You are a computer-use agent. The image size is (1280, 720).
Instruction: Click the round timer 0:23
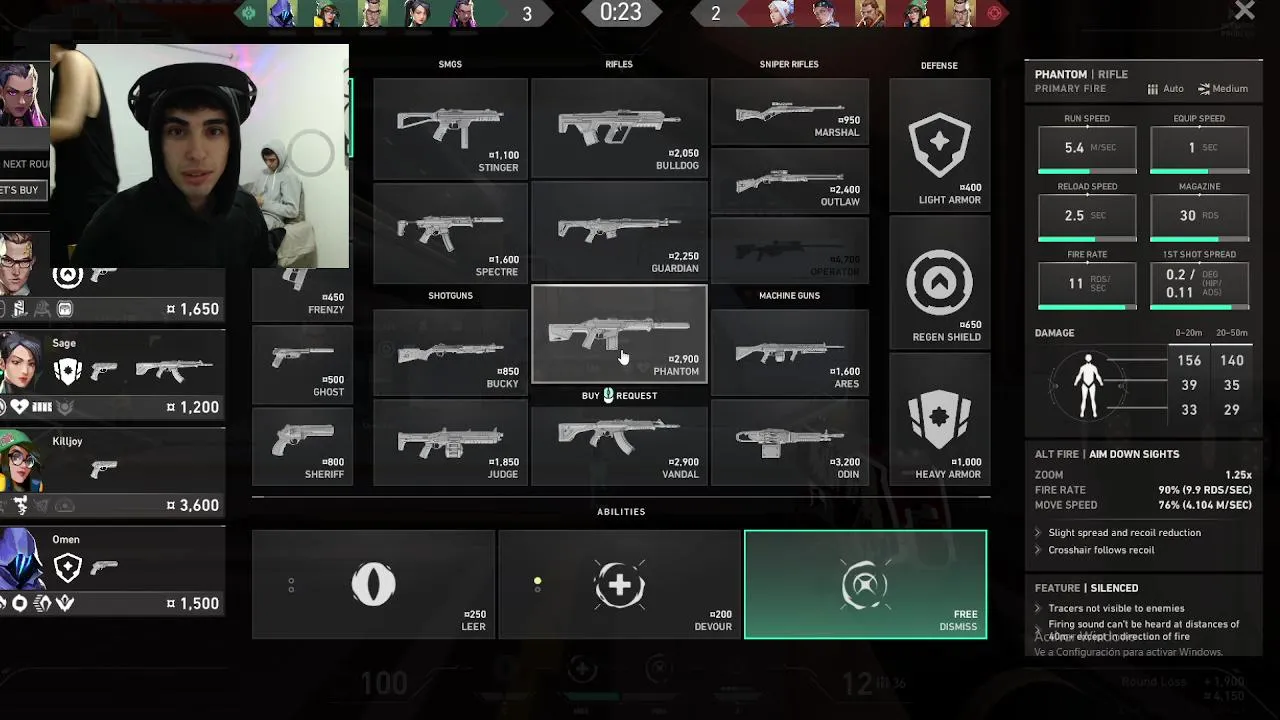(620, 13)
